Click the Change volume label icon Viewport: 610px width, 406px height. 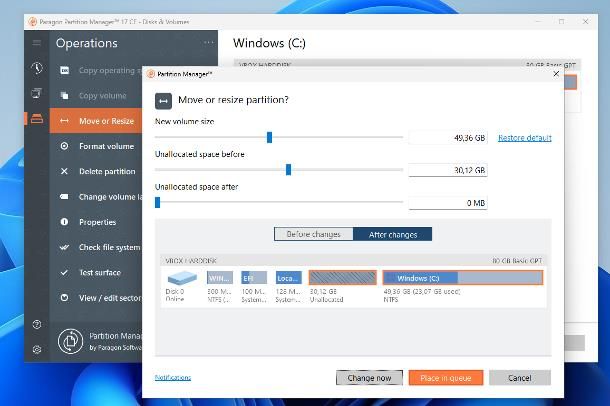click(65, 197)
